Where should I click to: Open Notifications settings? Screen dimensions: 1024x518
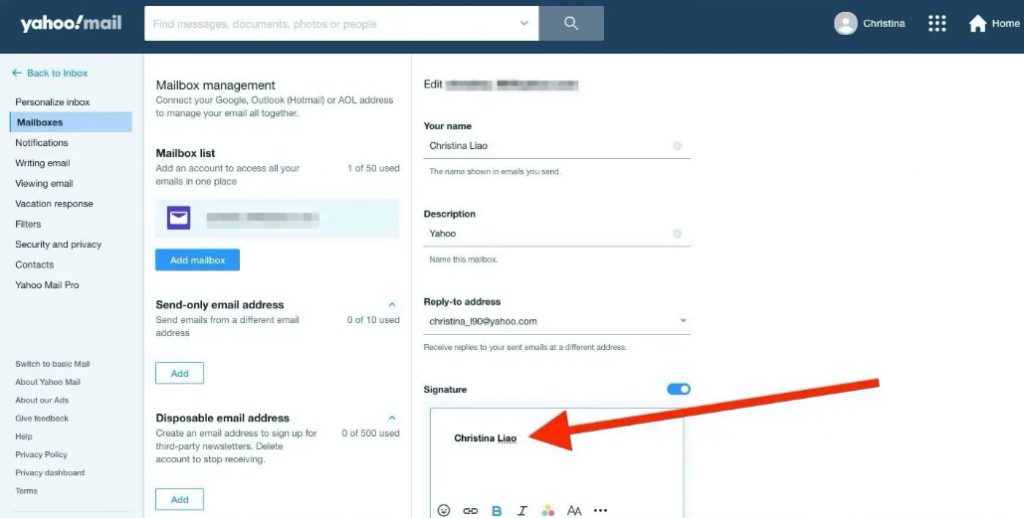coord(41,142)
